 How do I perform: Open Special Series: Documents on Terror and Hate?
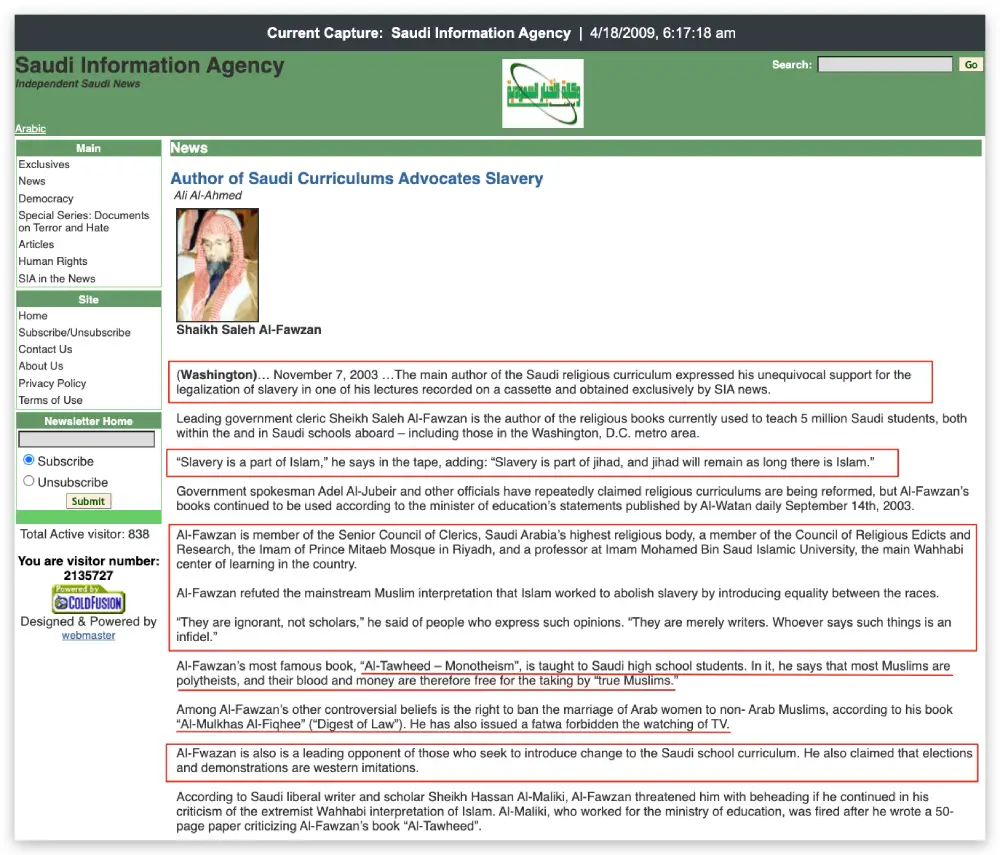pos(83,221)
